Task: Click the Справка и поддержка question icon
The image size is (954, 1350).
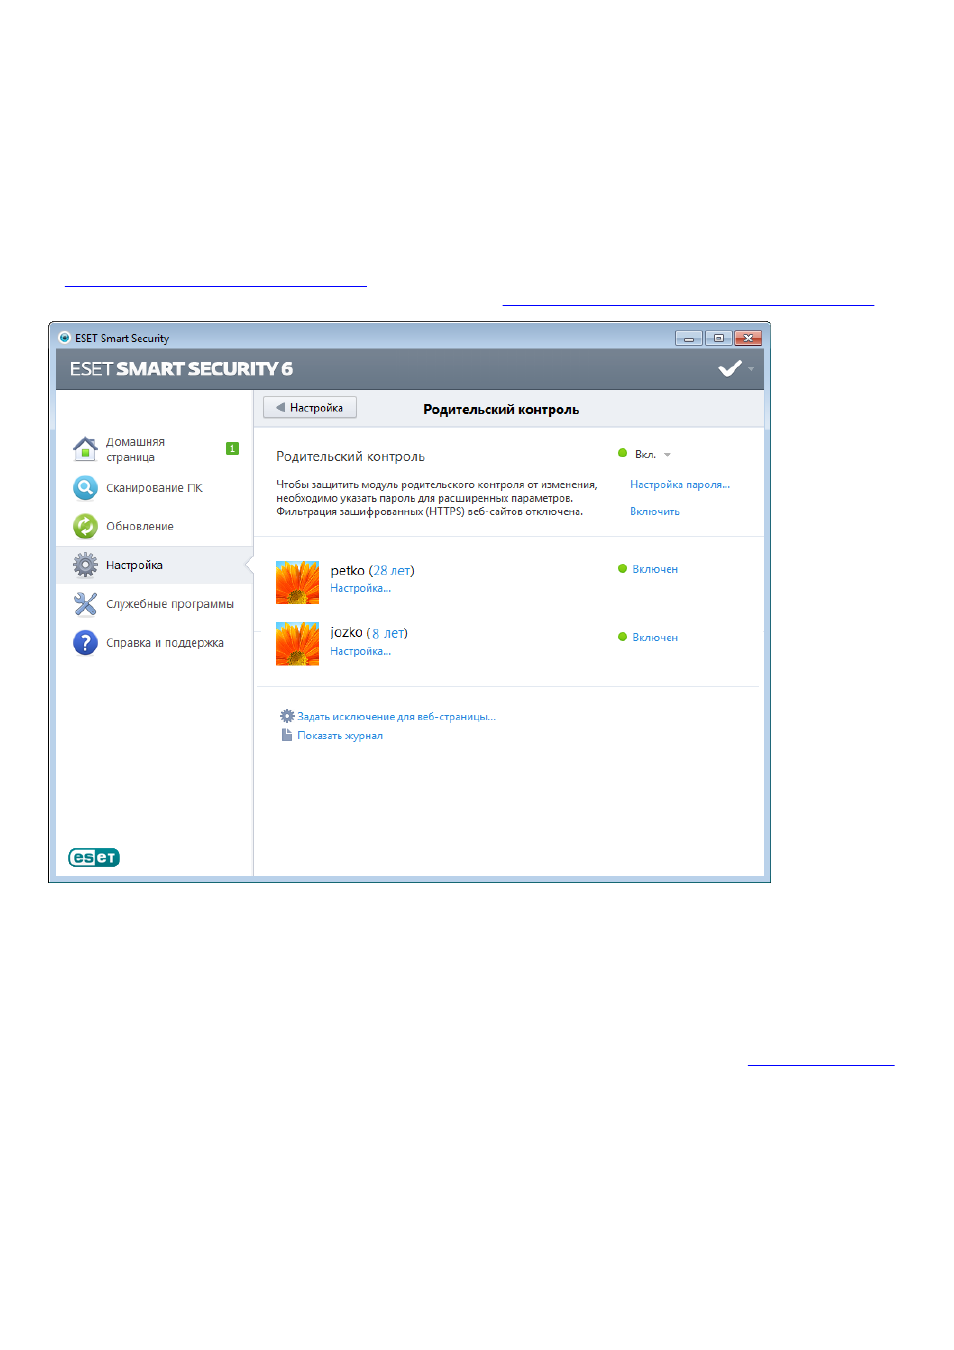Action: coord(85,642)
